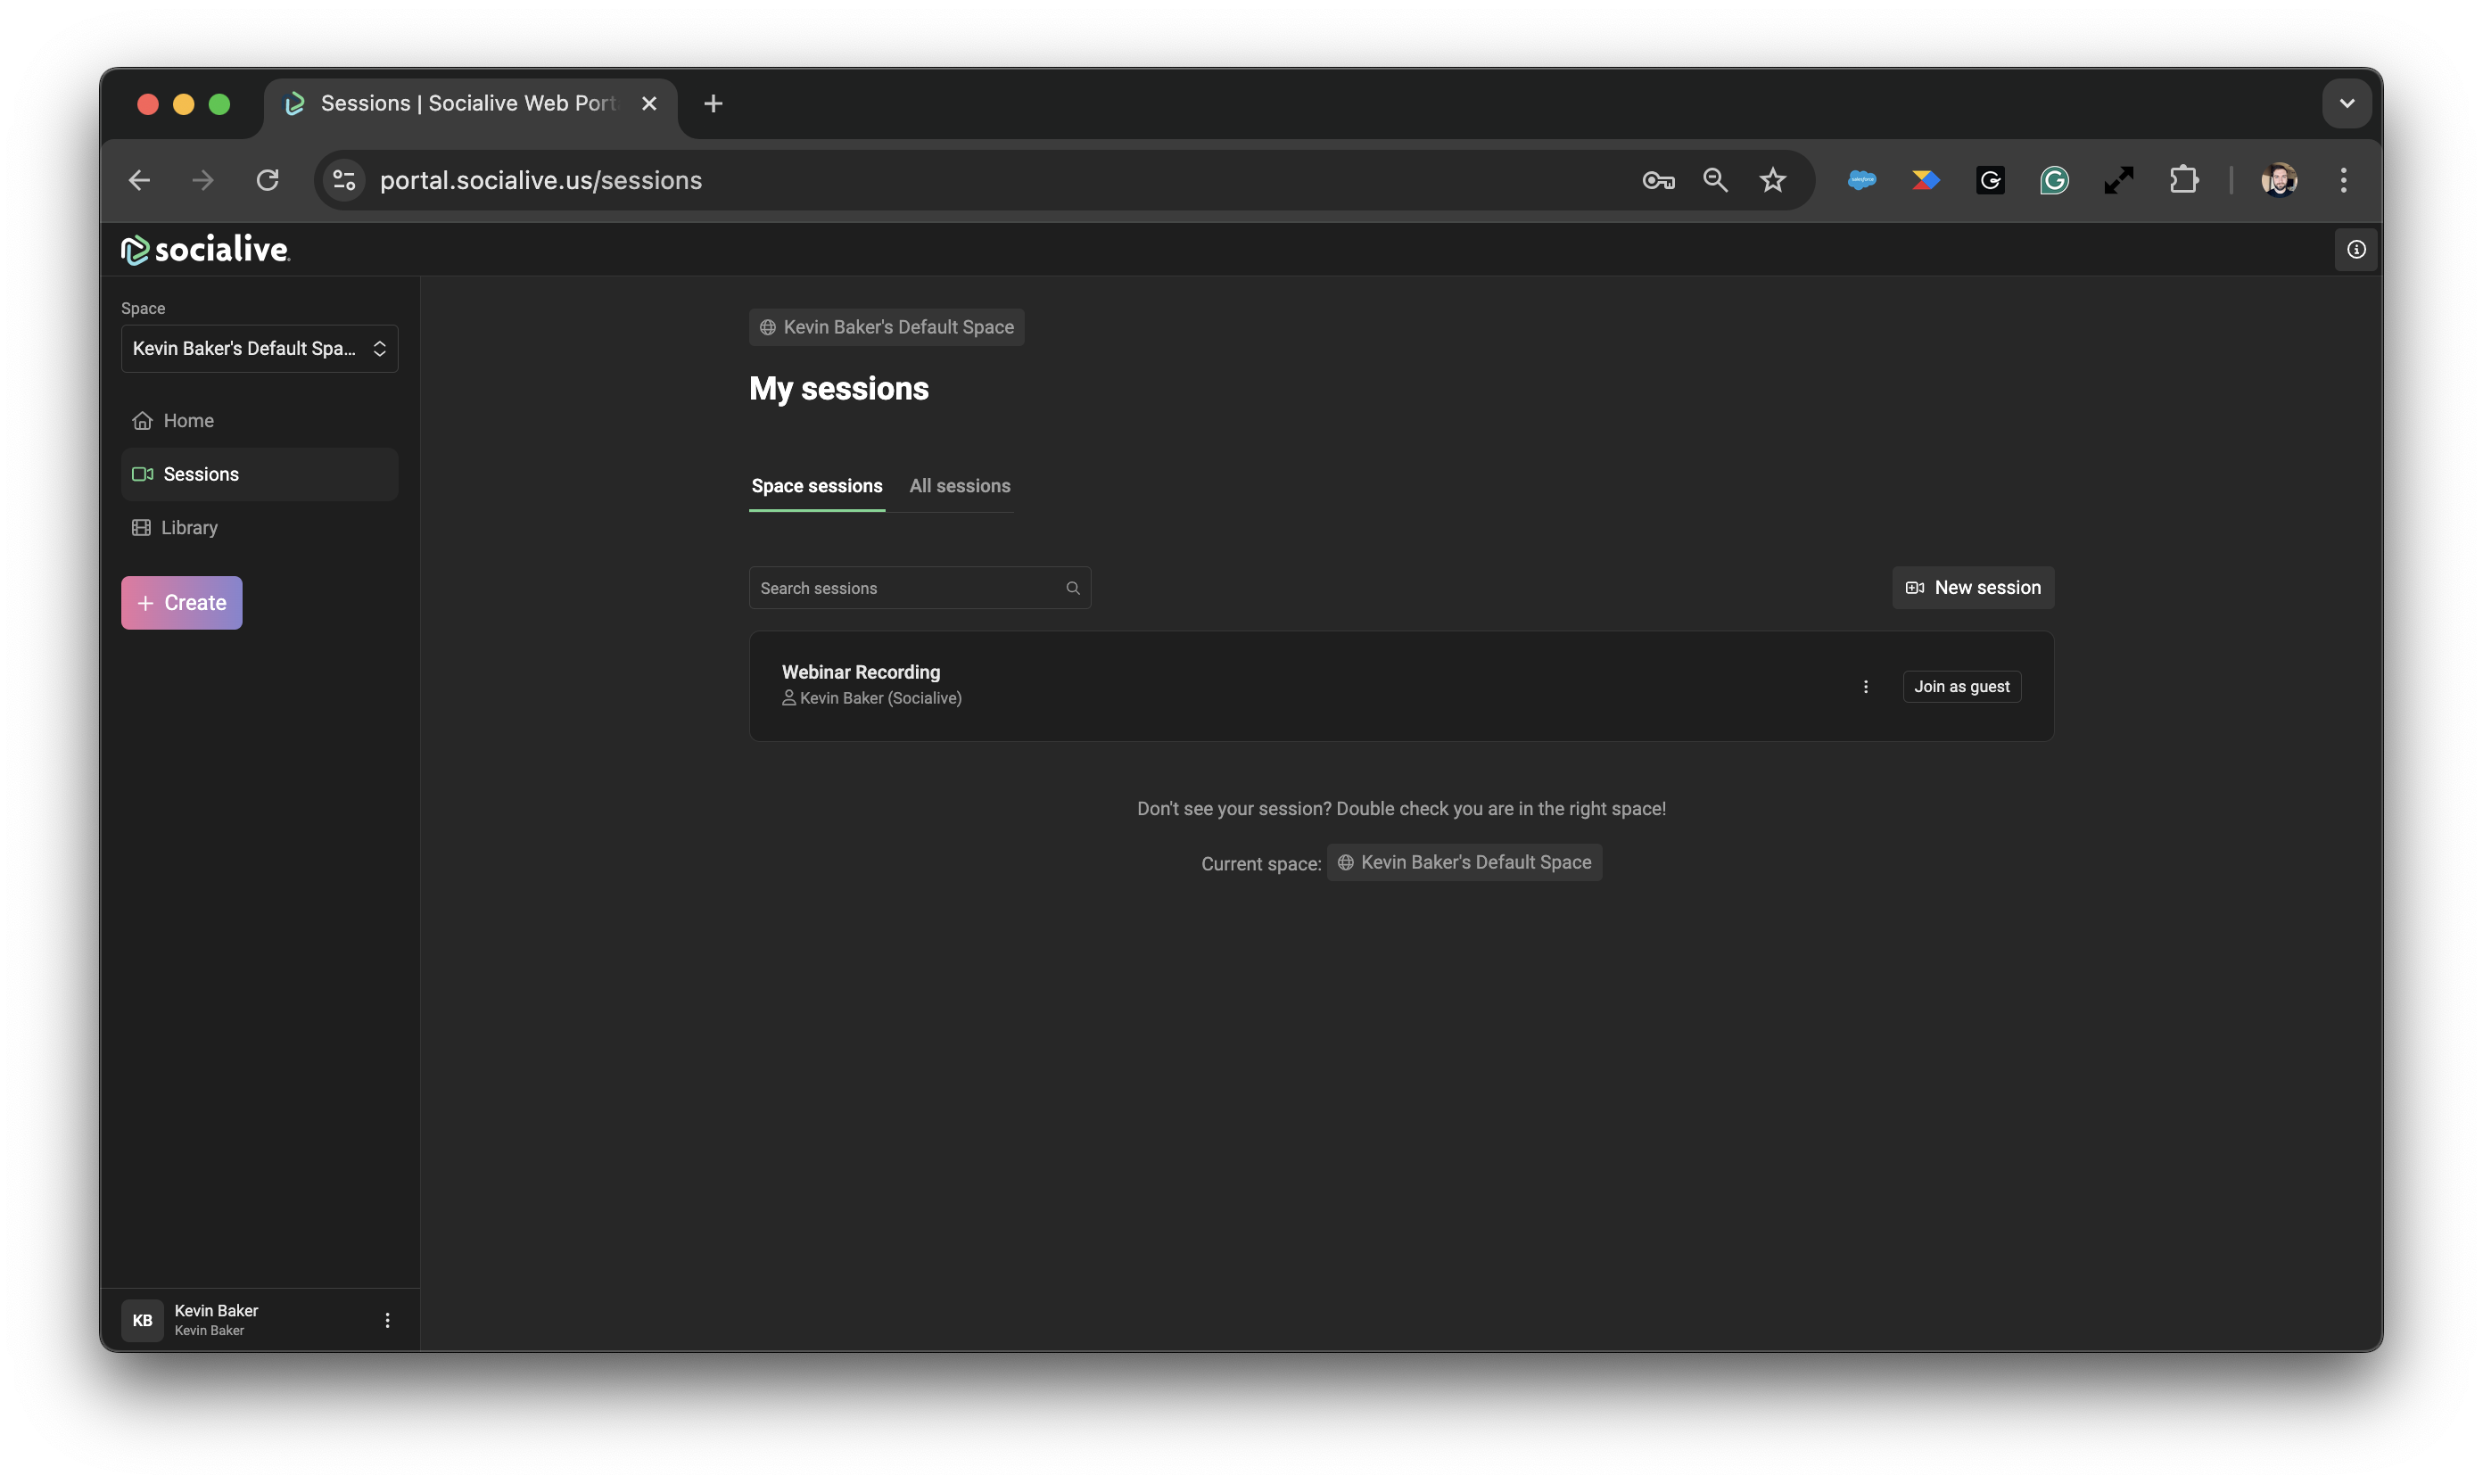This screenshot has height=1484, width=2483.
Task: Open Chrome extensions puzzle icon
Action: pyautogui.click(x=2183, y=180)
